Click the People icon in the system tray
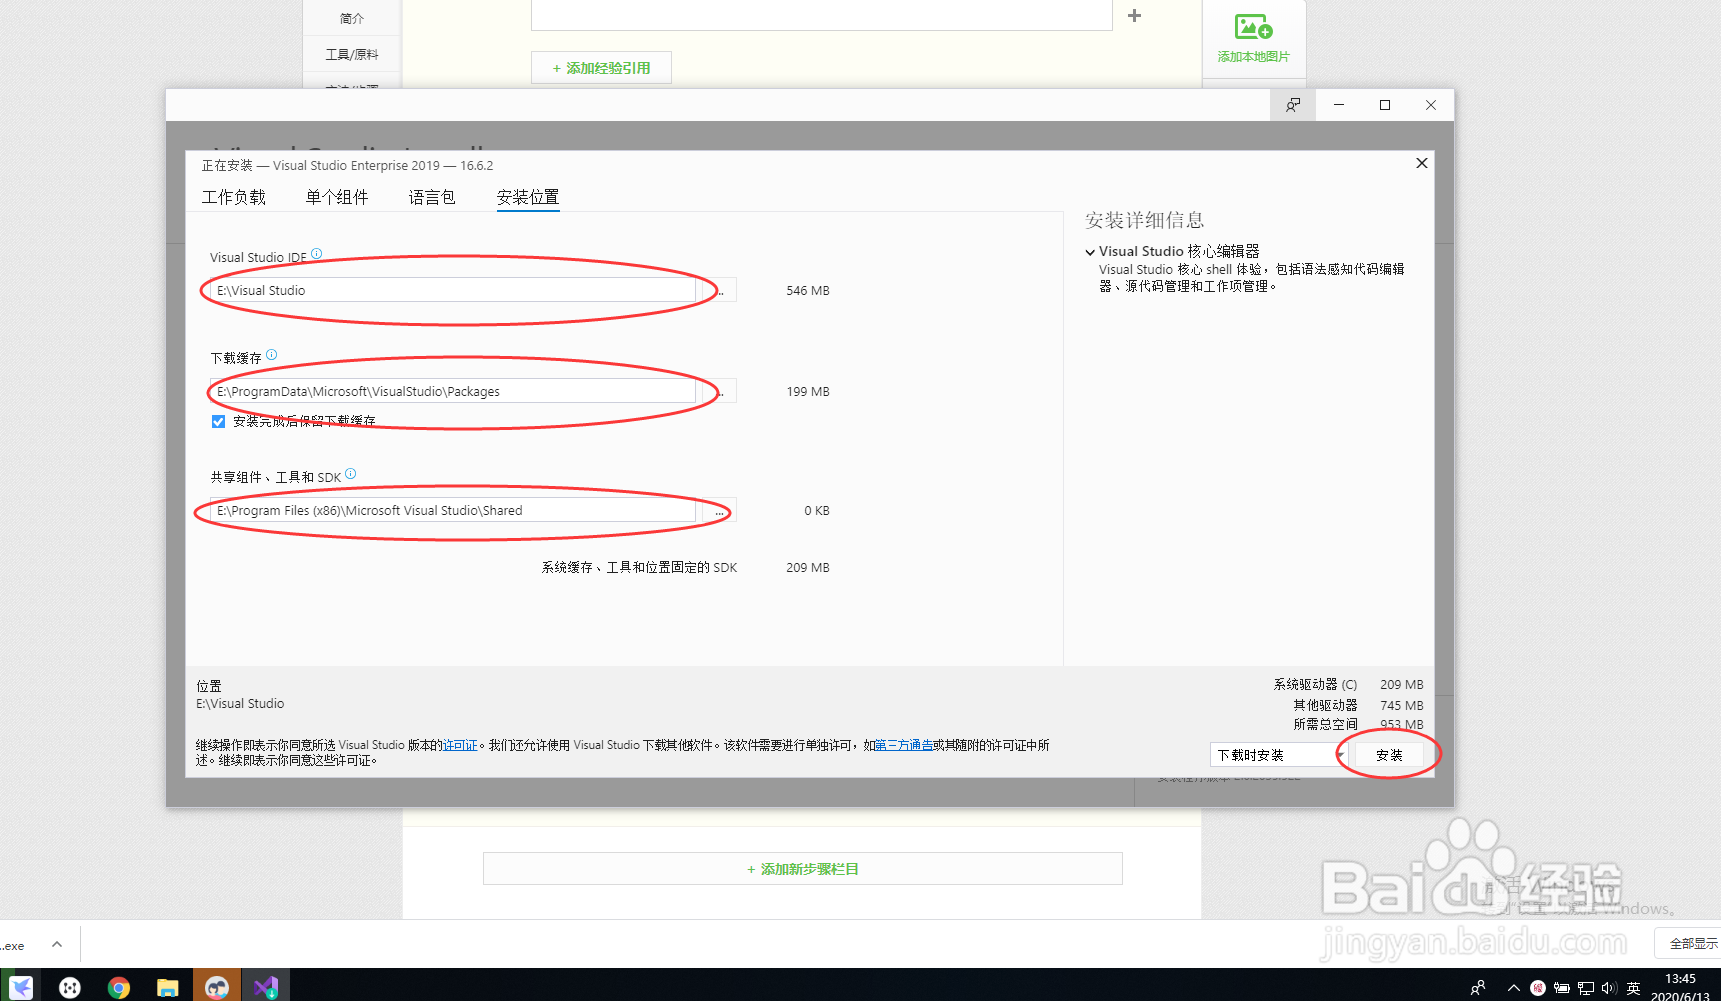Viewport: 1721px width, 1001px height. pos(1478,988)
